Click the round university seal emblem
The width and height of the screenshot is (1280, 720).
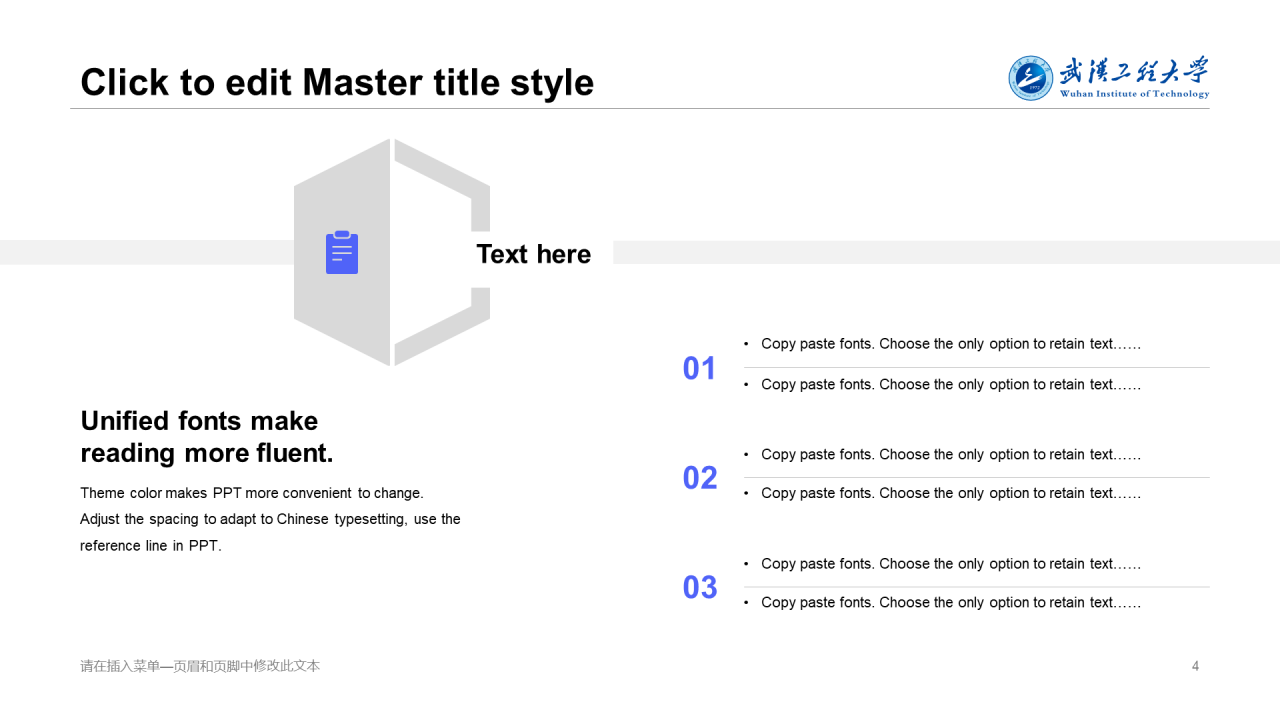tap(1031, 78)
